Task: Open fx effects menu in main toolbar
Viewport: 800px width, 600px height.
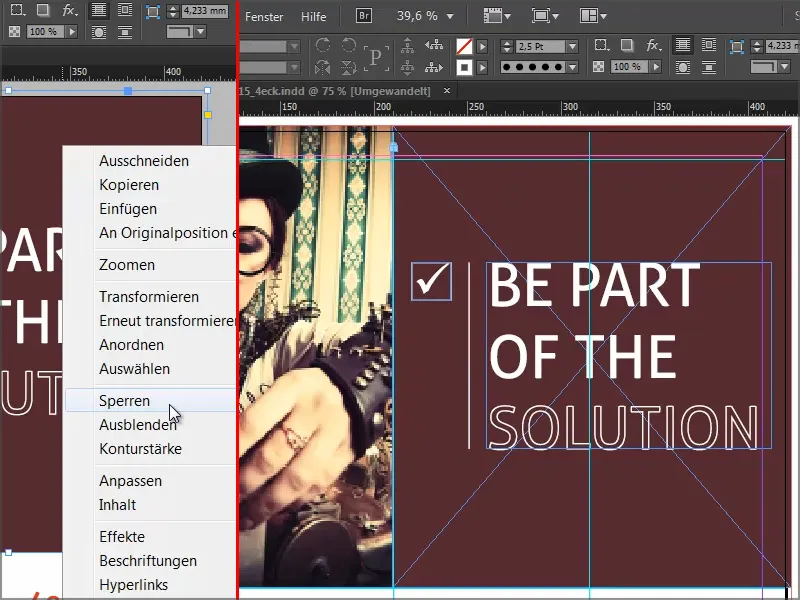Action: (654, 45)
